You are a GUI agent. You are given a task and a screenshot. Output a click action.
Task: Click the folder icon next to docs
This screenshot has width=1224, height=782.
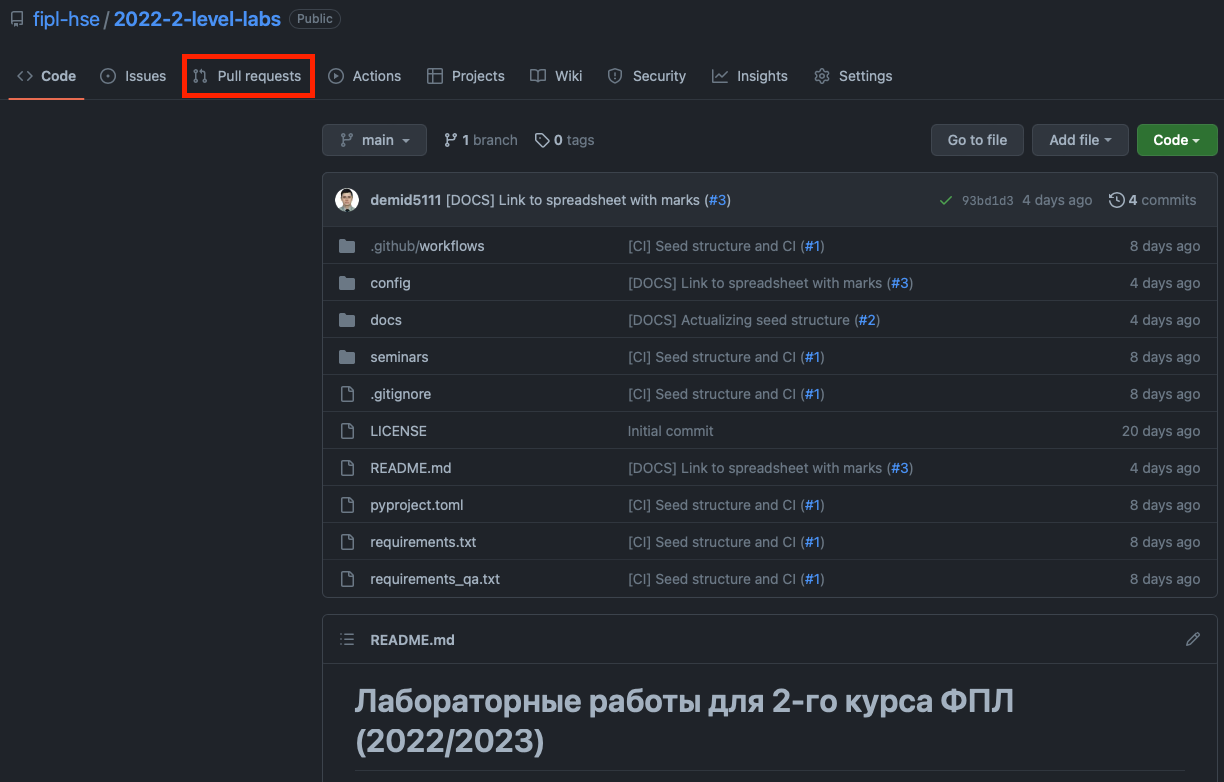pyautogui.click(x=347, y=320)
